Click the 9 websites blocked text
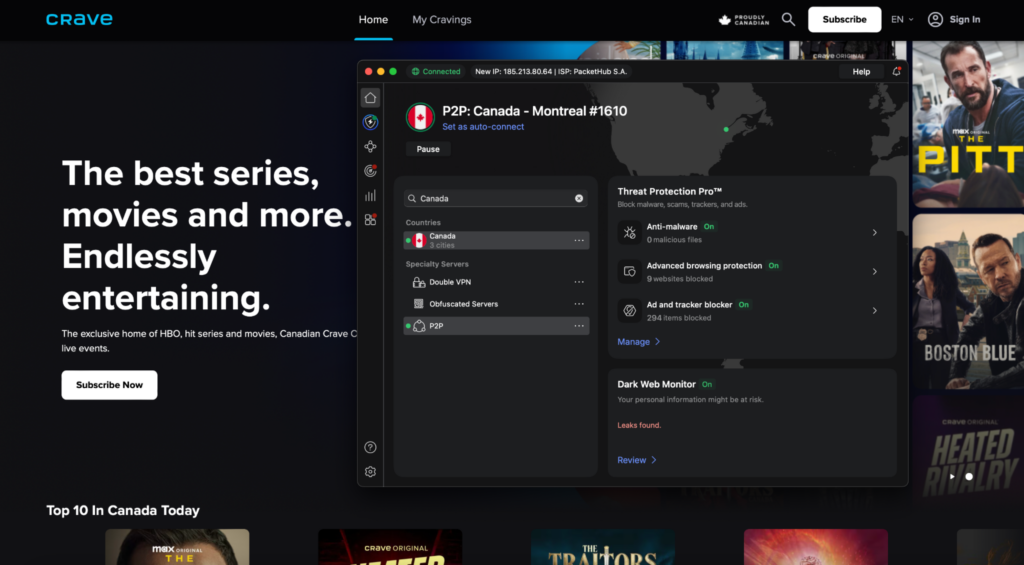The image size is (1024, 565). 680,279
